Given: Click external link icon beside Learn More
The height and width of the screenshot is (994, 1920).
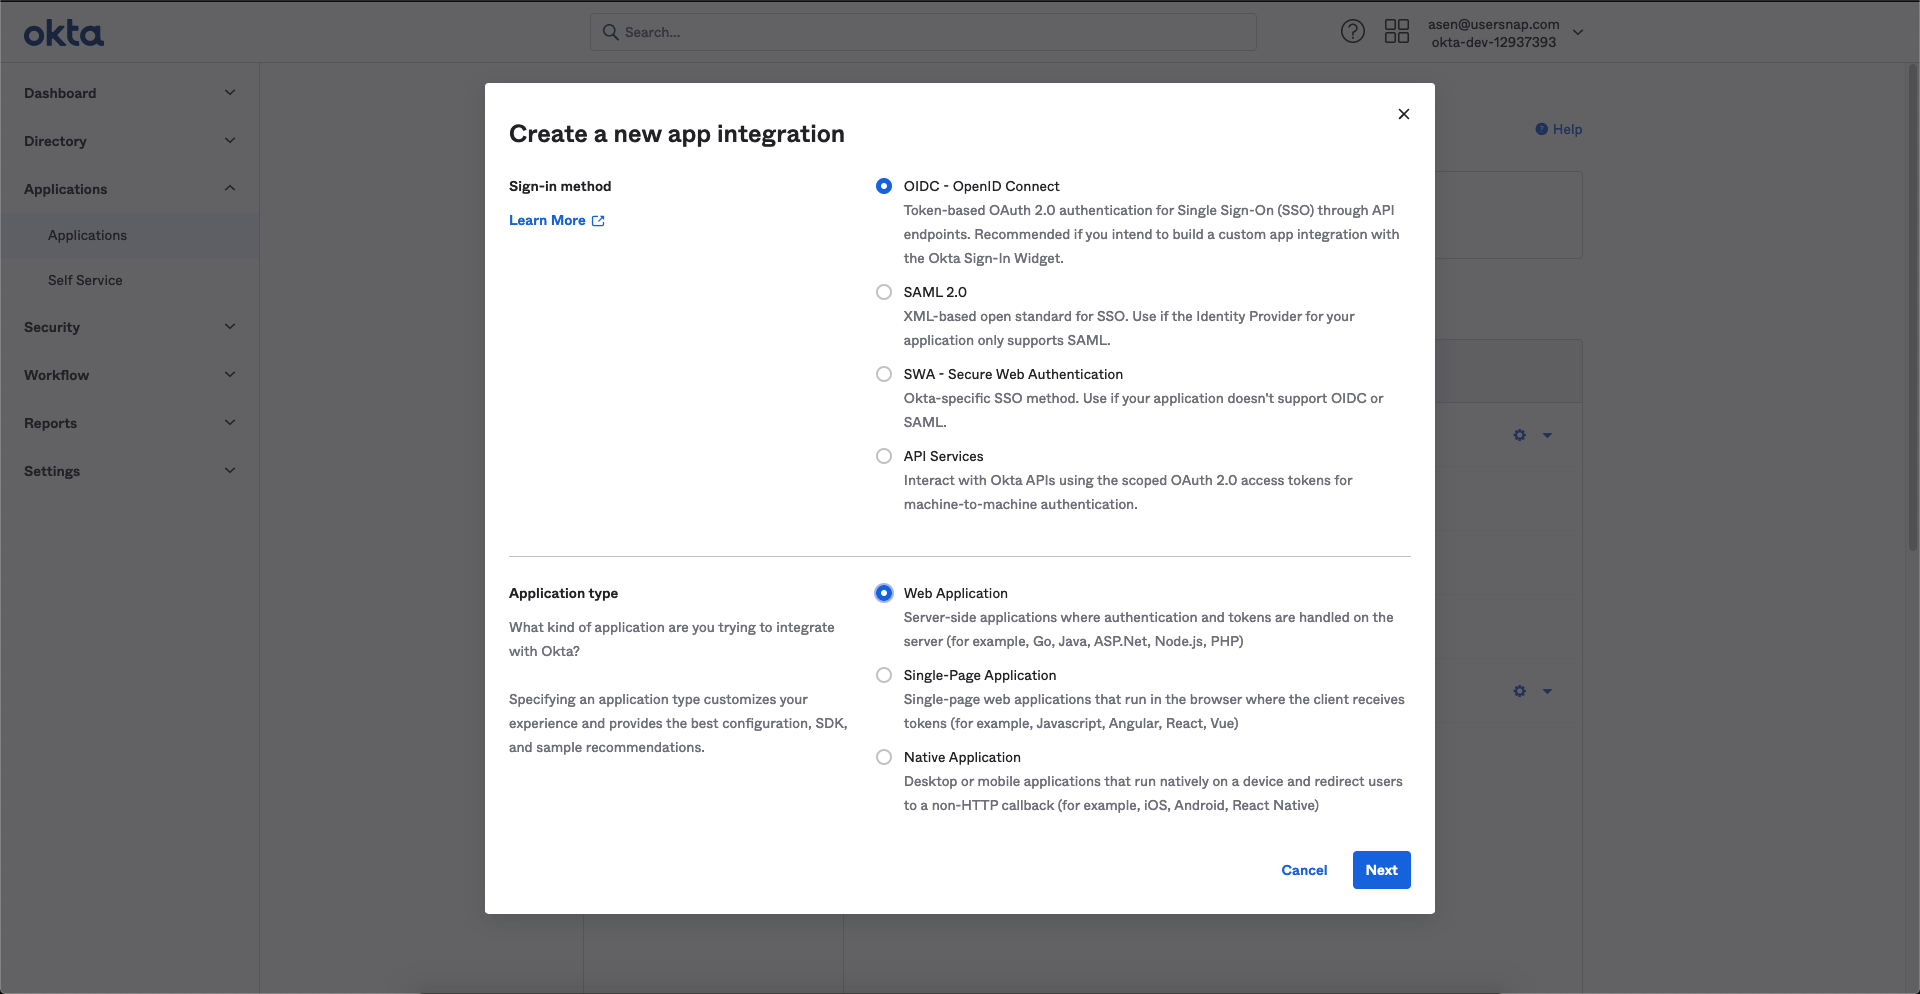Looking at the screenshot, I should click(x=598, y=221).
